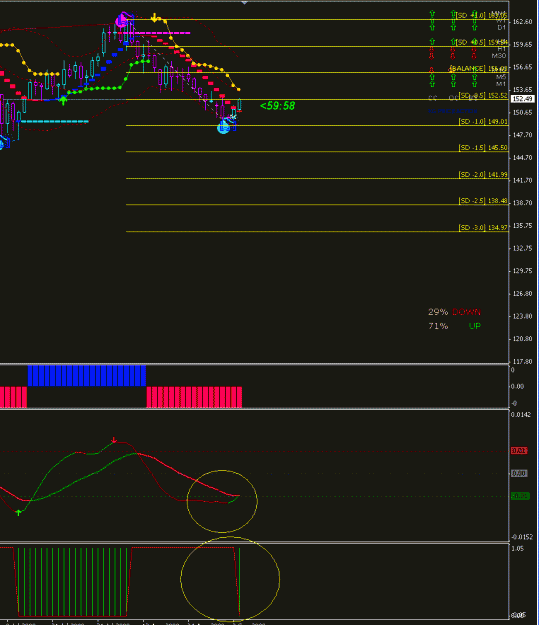Click the -0.0152 oscillator scale value

point(521,537)
